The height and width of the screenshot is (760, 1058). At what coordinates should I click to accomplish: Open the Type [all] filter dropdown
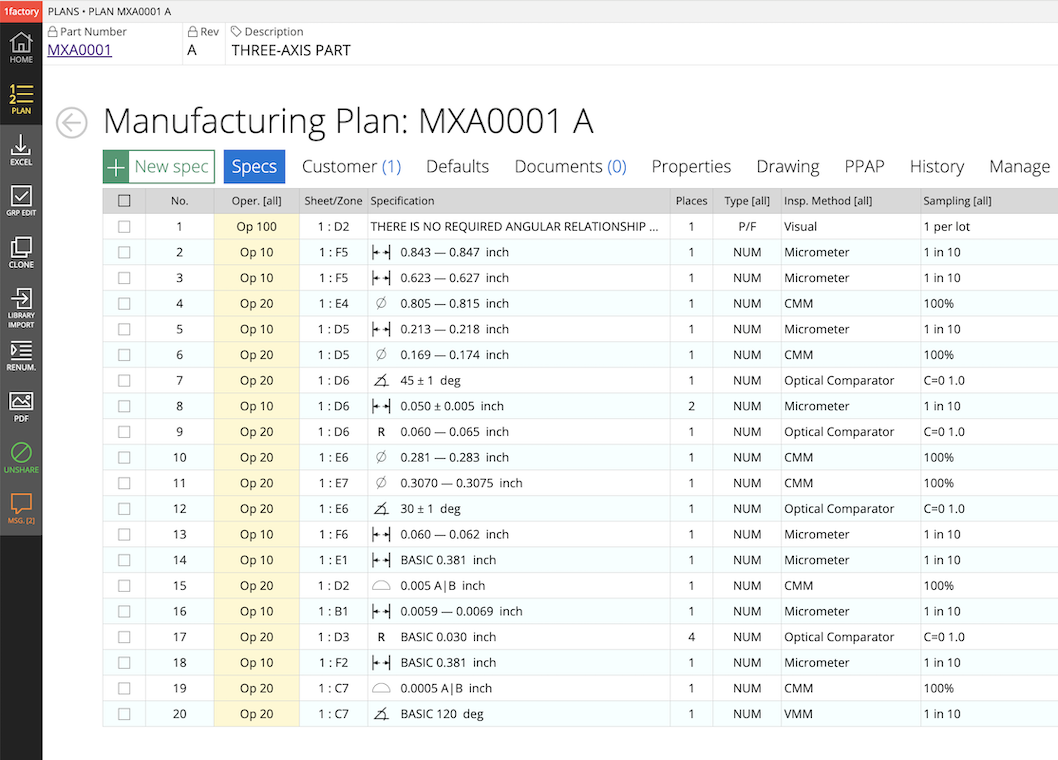pos(747,200)
